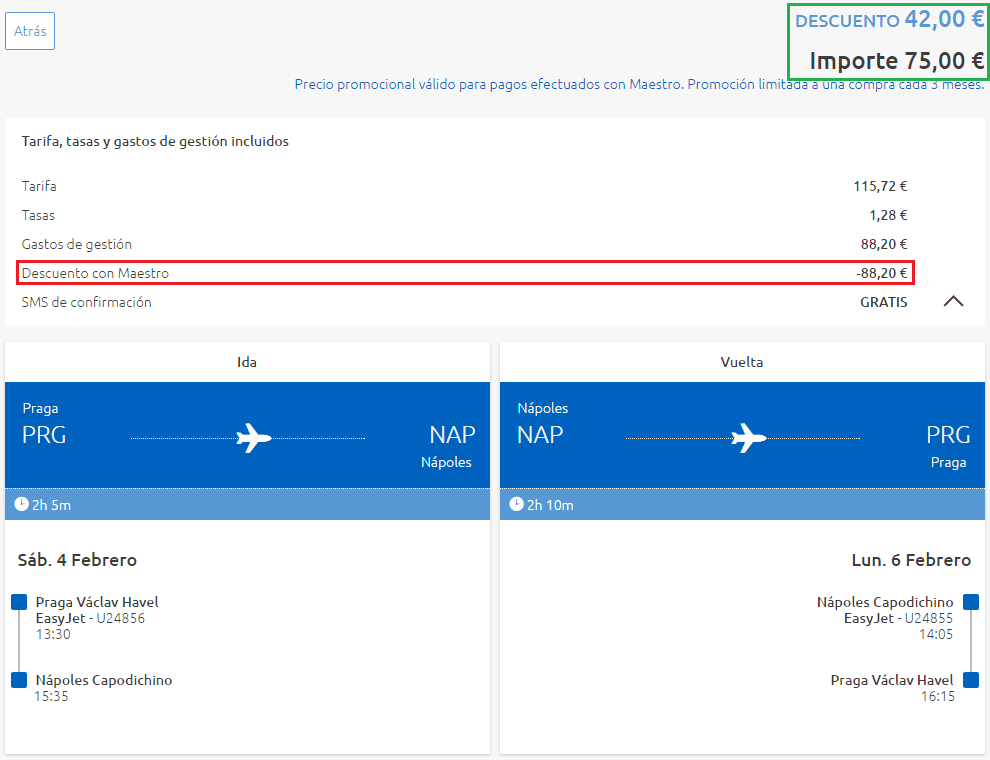The image size is (990, 760).
Task: Click the DESCUENTO 42,00 € label
Action: click(889, 20)
